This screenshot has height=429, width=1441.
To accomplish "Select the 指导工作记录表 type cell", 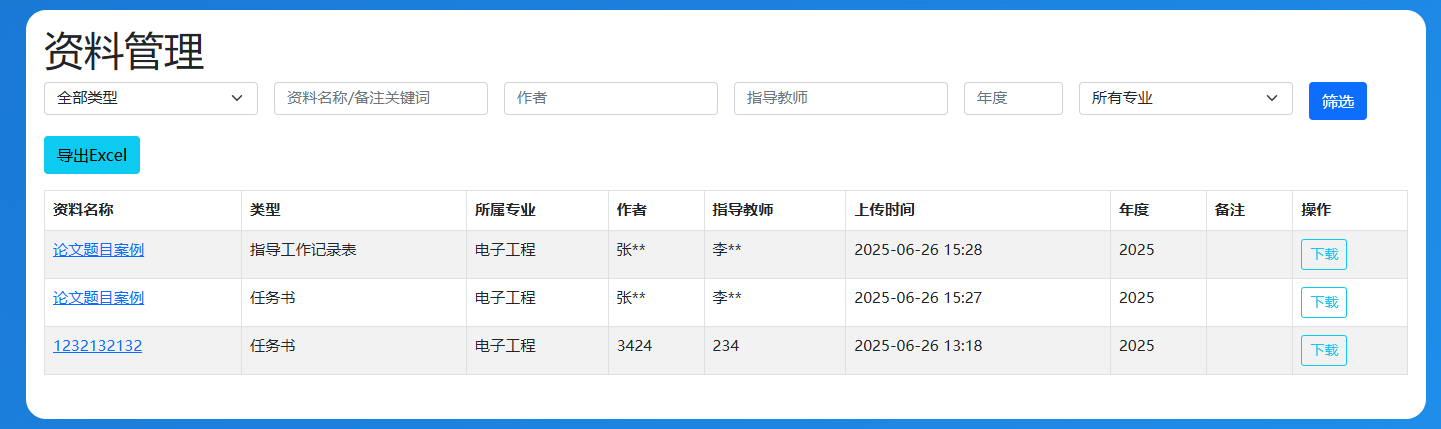I will tap(354, 254).
